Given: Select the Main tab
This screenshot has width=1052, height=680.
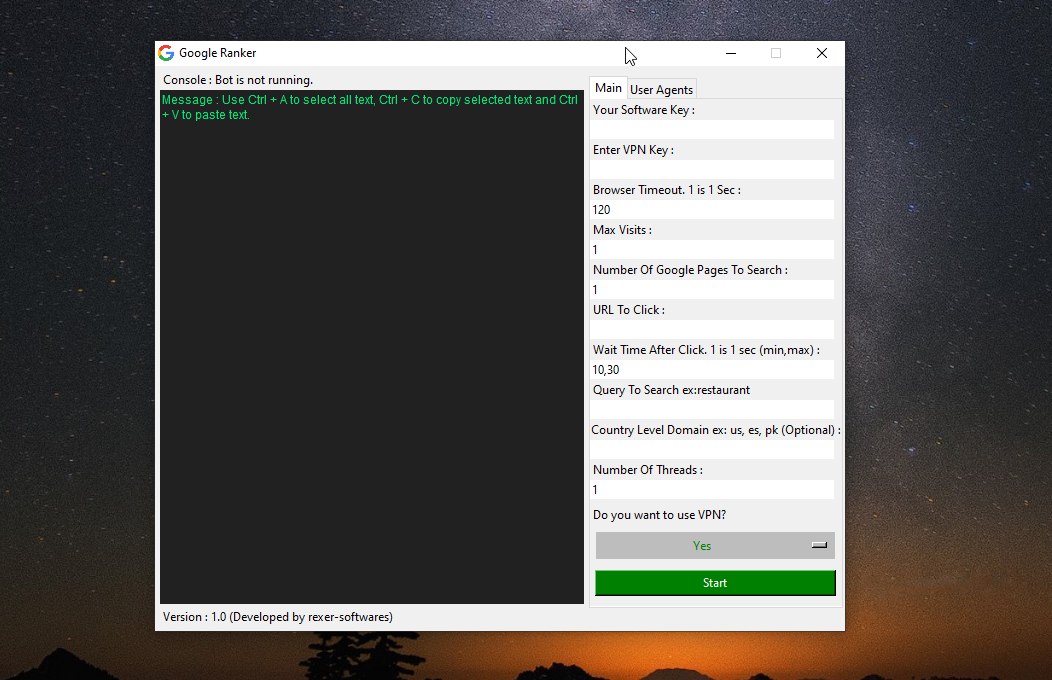Looking at the screenshot, I should 608,88.
